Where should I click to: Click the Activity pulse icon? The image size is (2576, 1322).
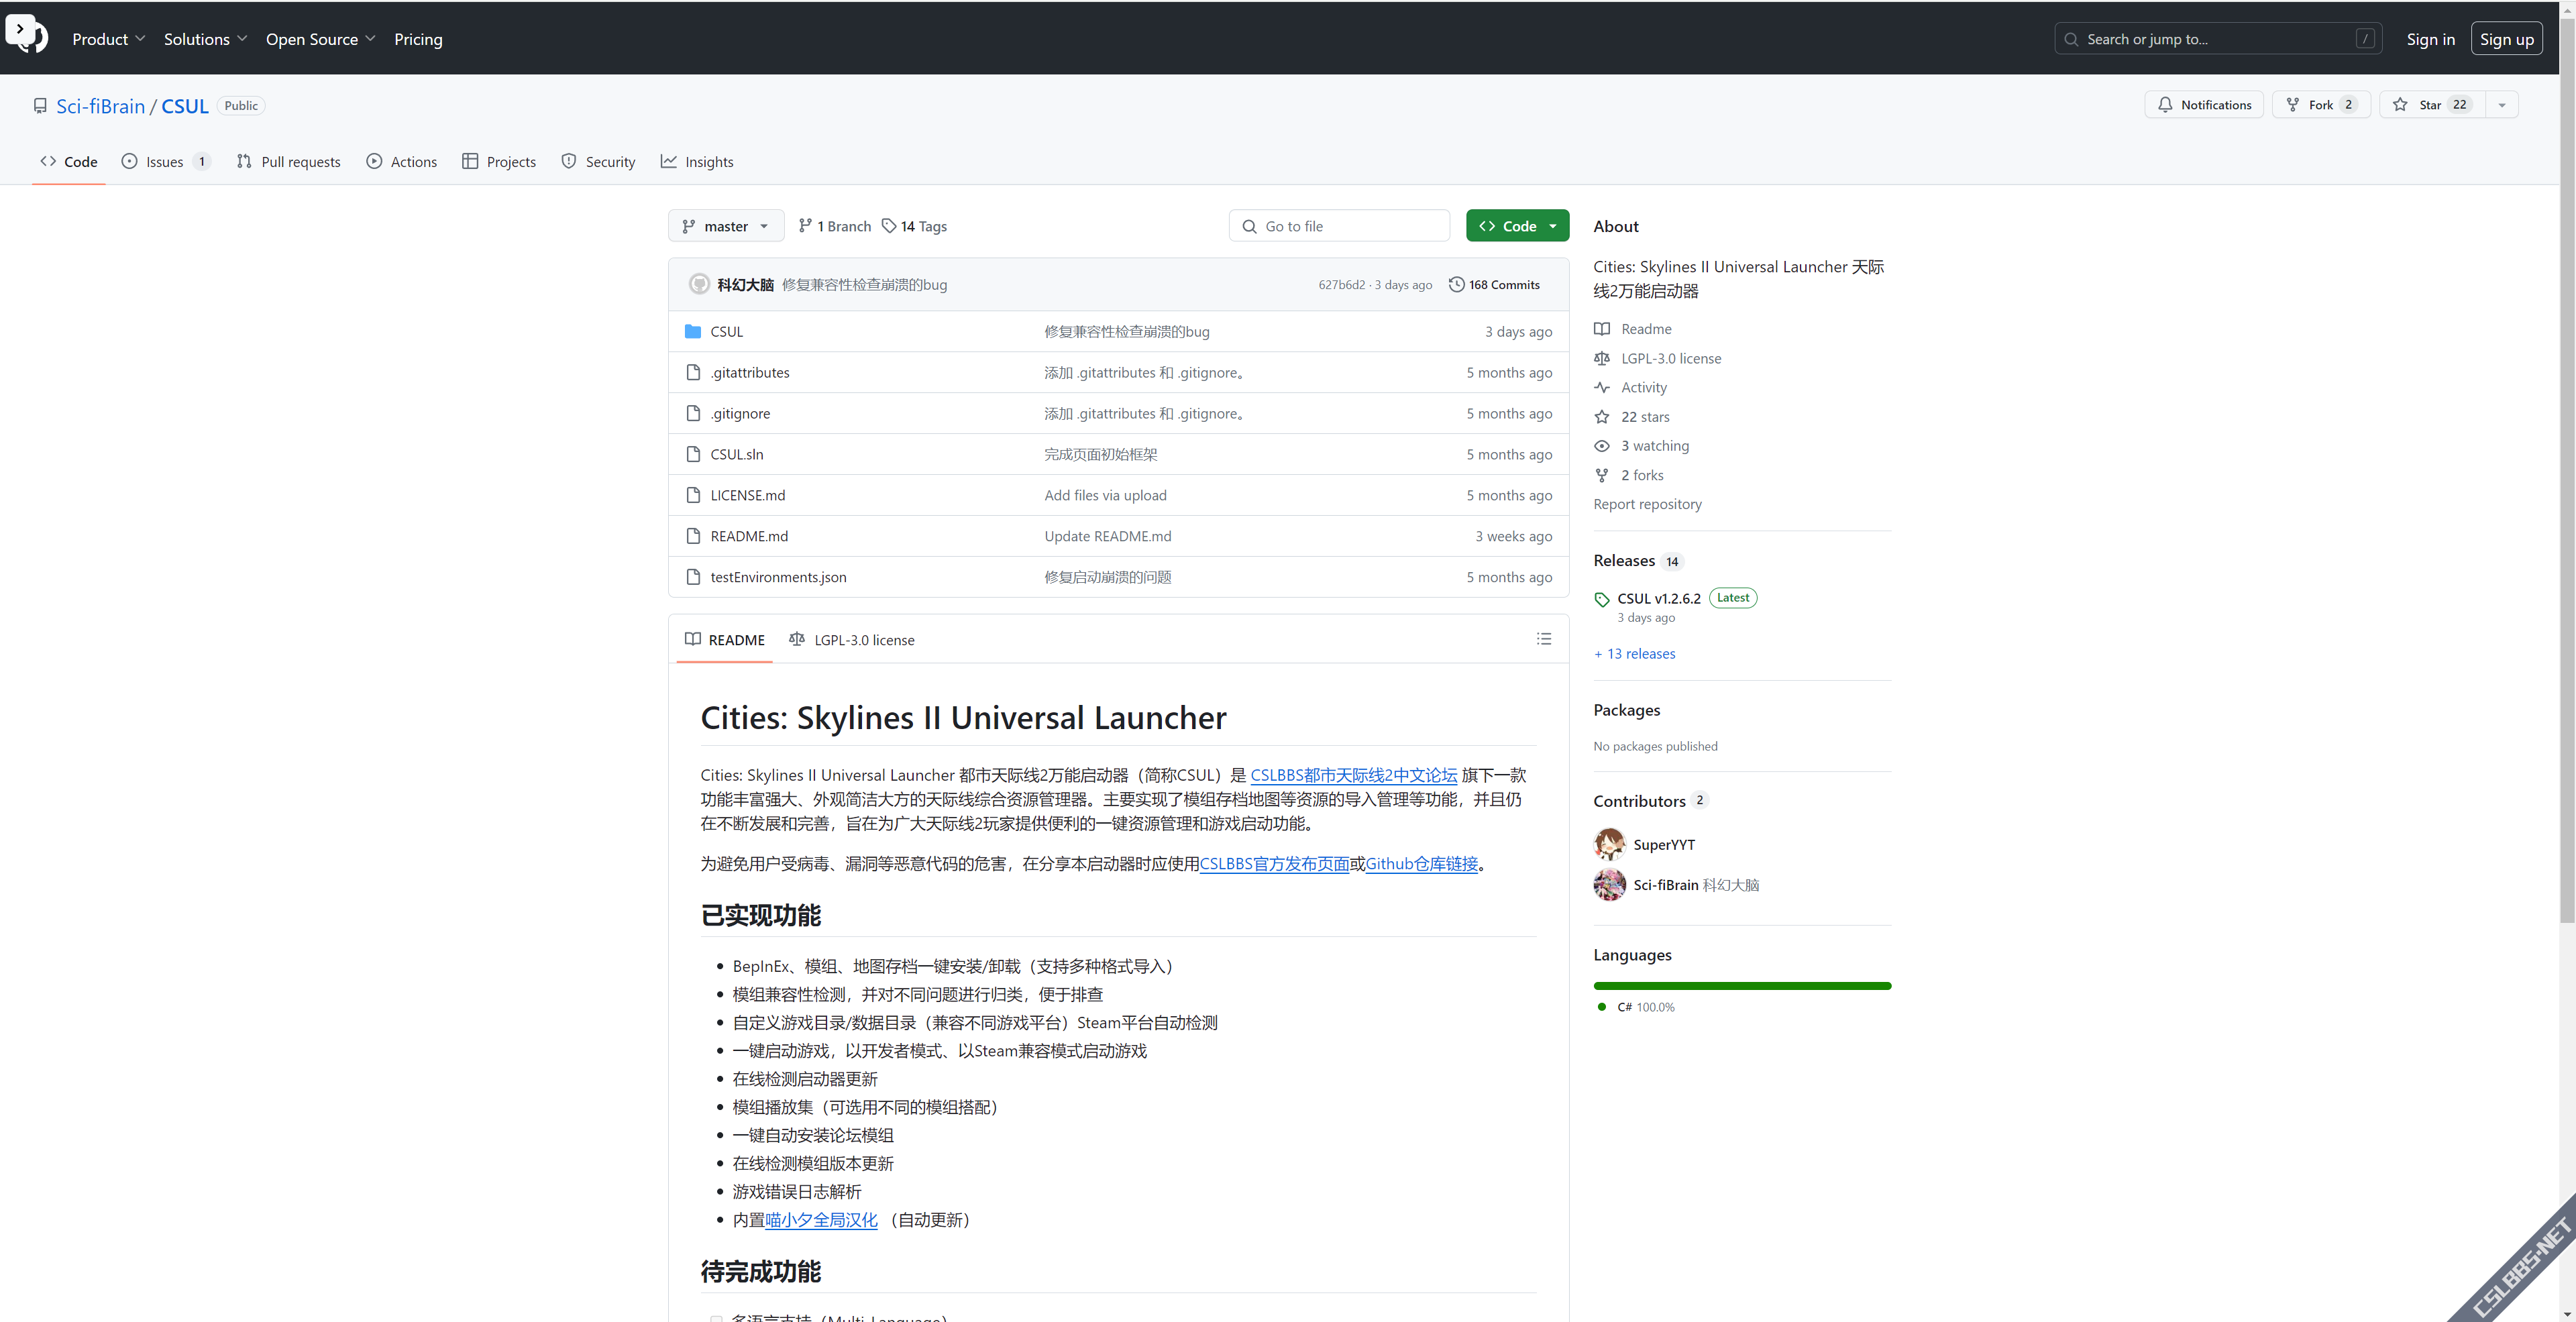pos(1602,387)
